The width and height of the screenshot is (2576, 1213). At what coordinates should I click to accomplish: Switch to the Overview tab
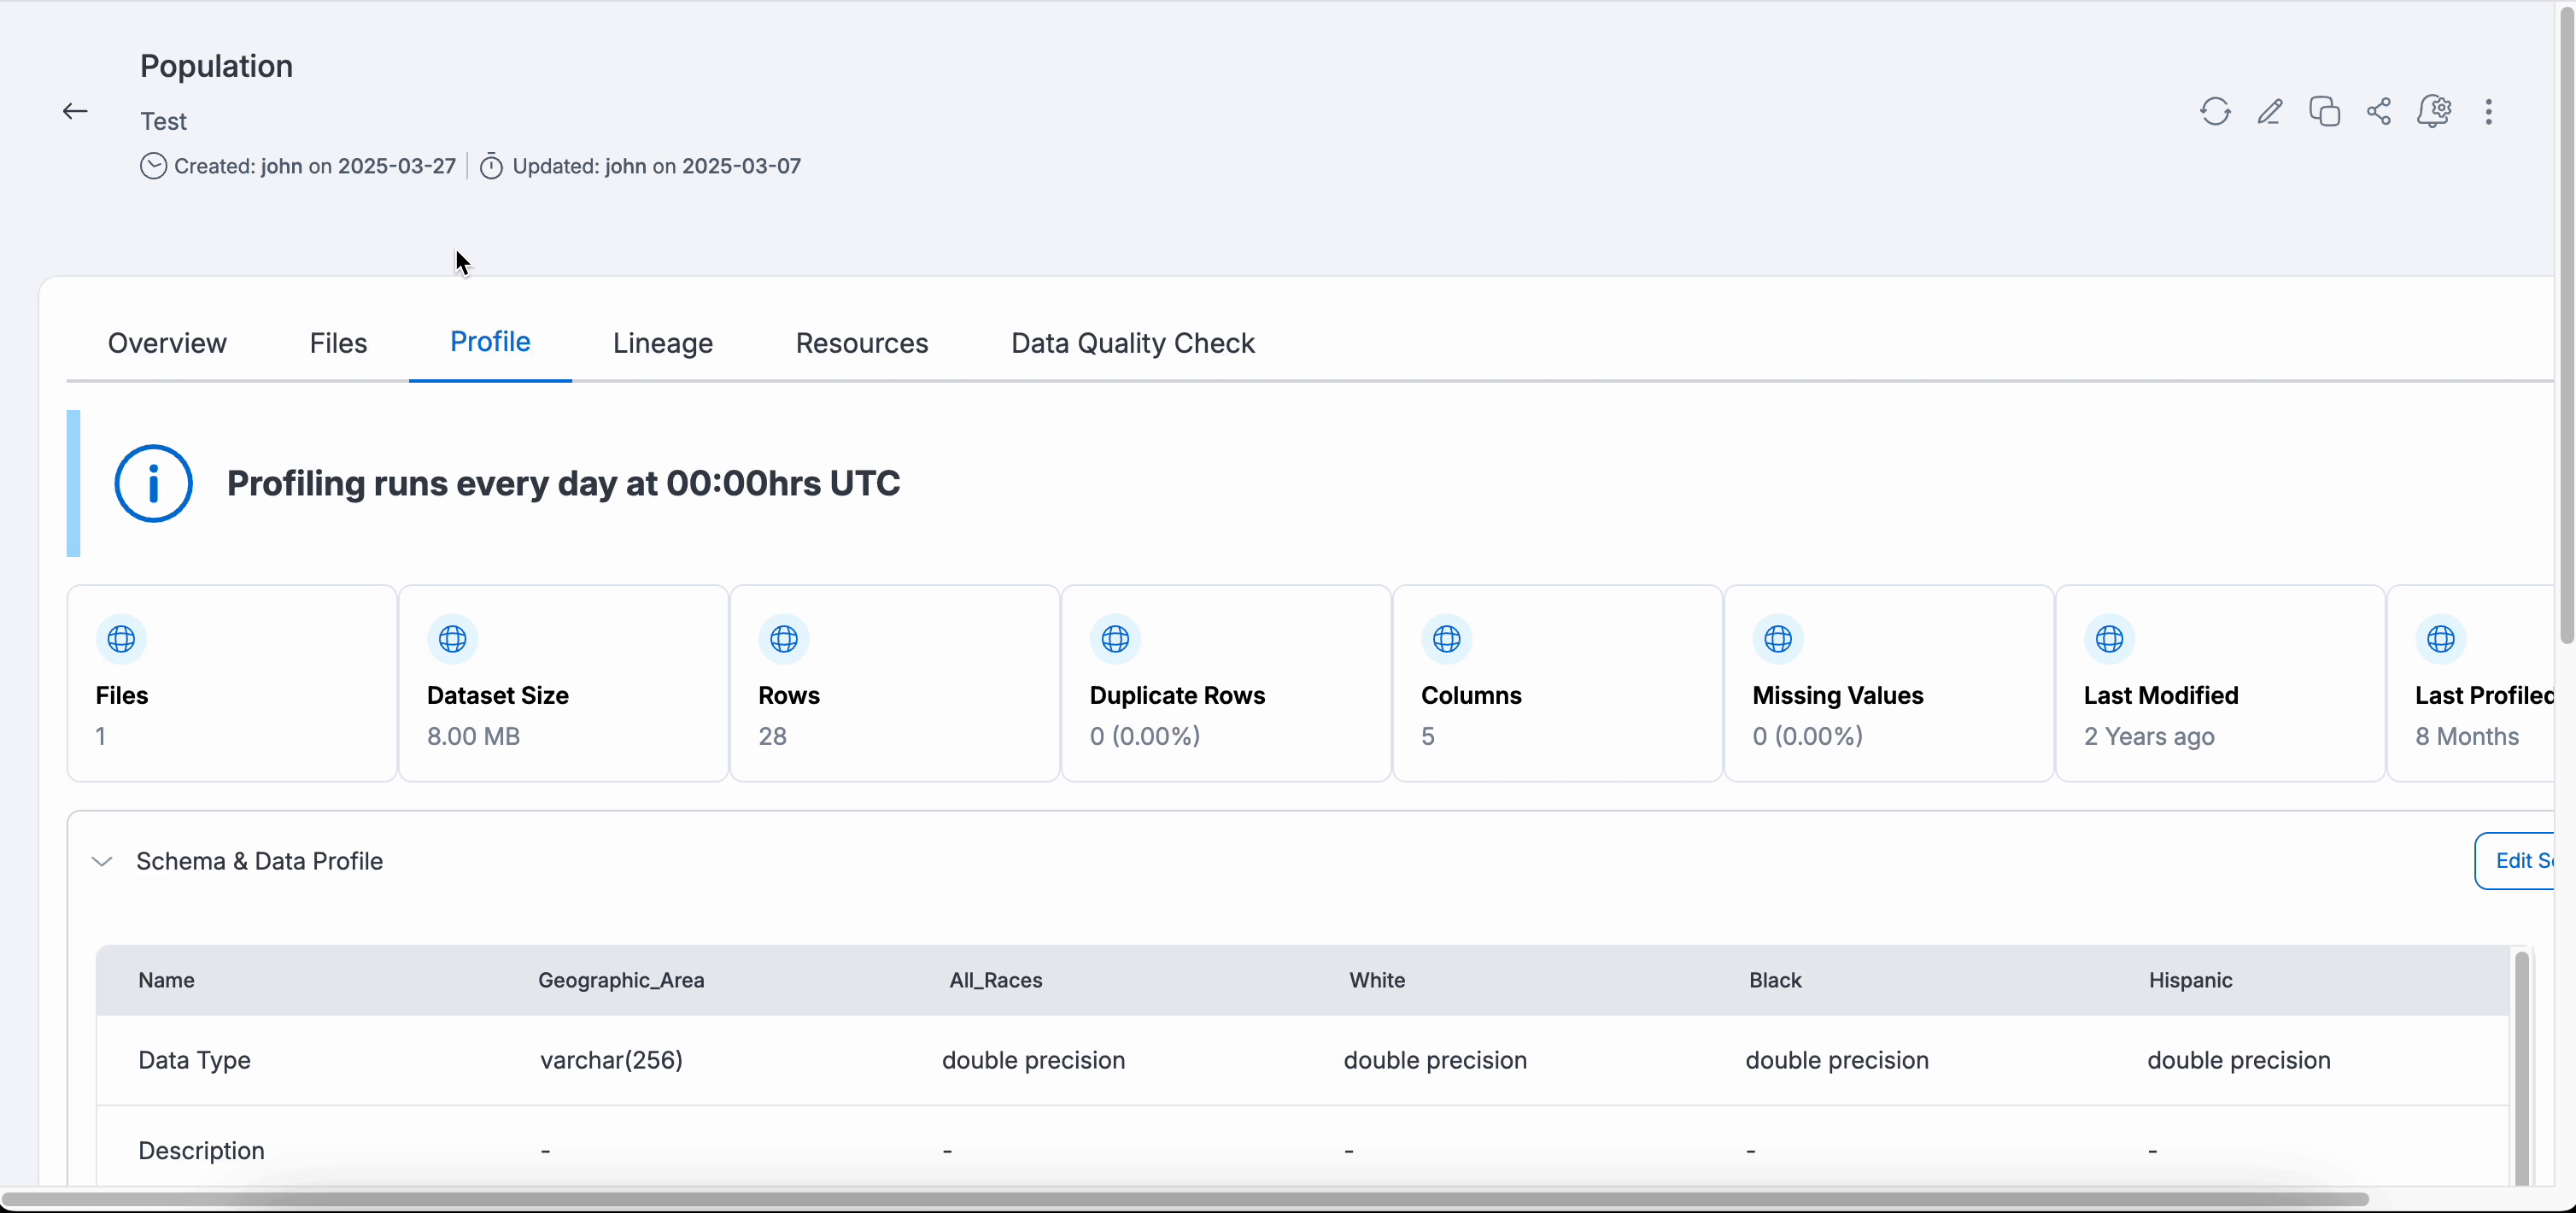click(x=167, y=343)
